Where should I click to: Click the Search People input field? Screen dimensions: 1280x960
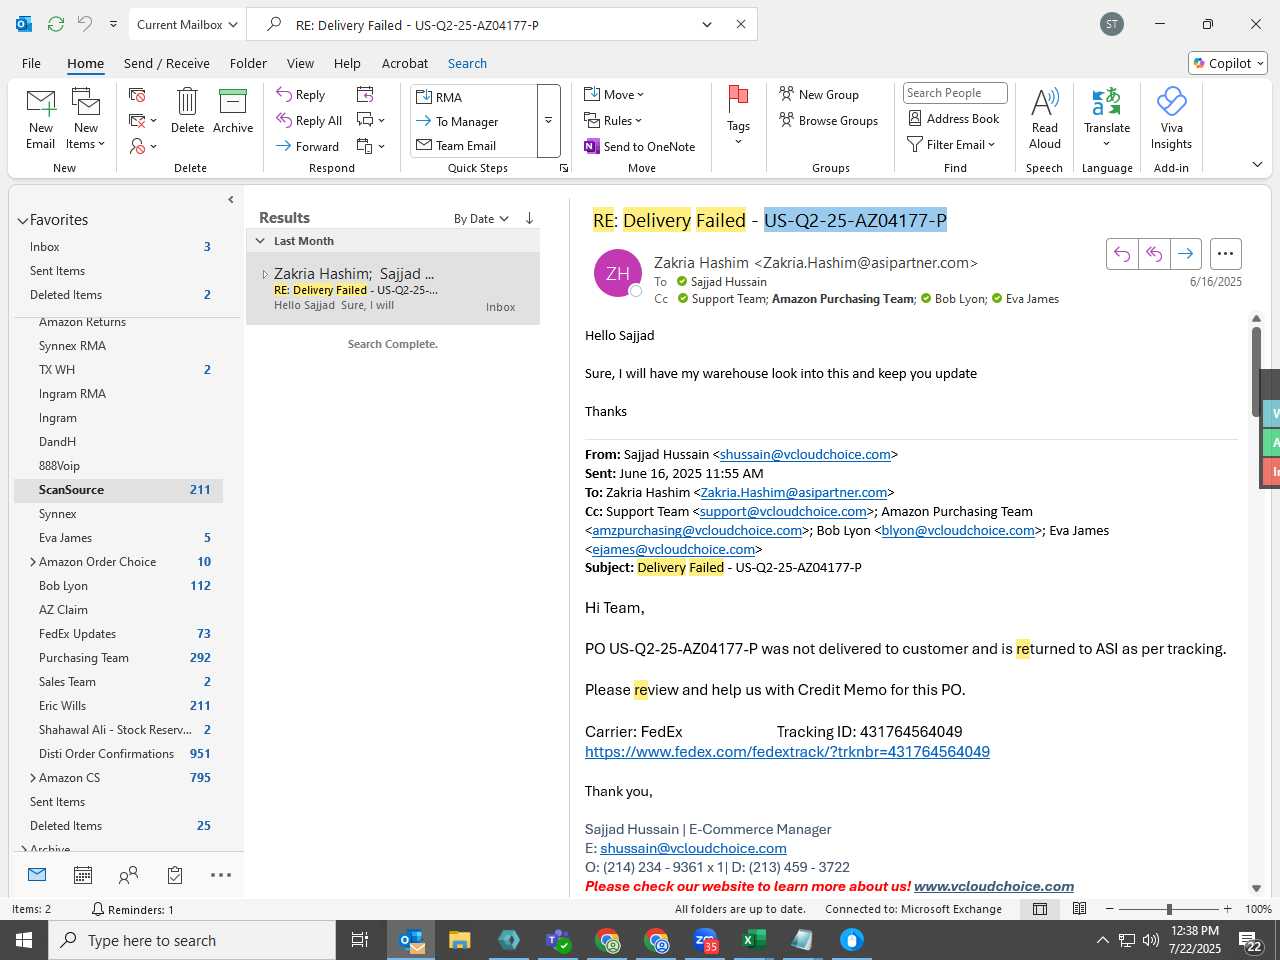[955, 93]
